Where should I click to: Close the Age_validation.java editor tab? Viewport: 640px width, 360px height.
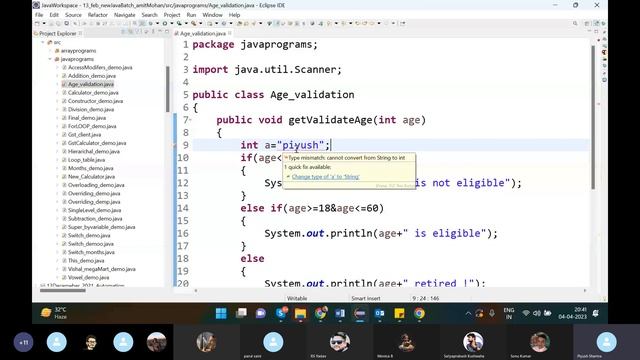click(x=230, y=33)
